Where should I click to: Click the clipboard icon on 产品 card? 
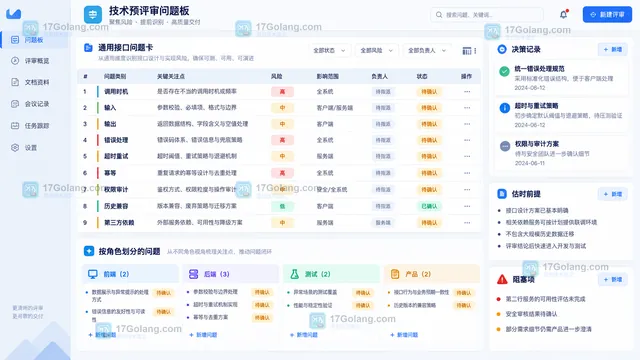tap(395, 274)
